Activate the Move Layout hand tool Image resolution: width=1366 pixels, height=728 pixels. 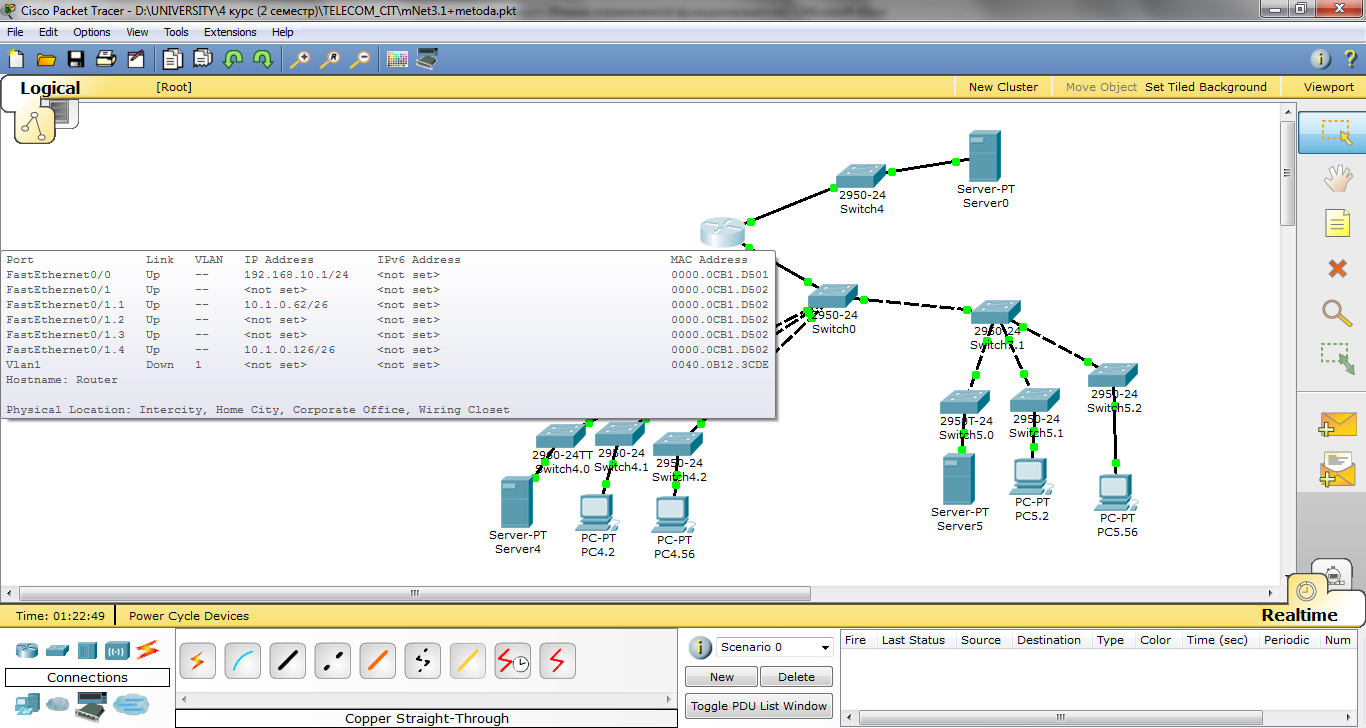coord(1337,179)
